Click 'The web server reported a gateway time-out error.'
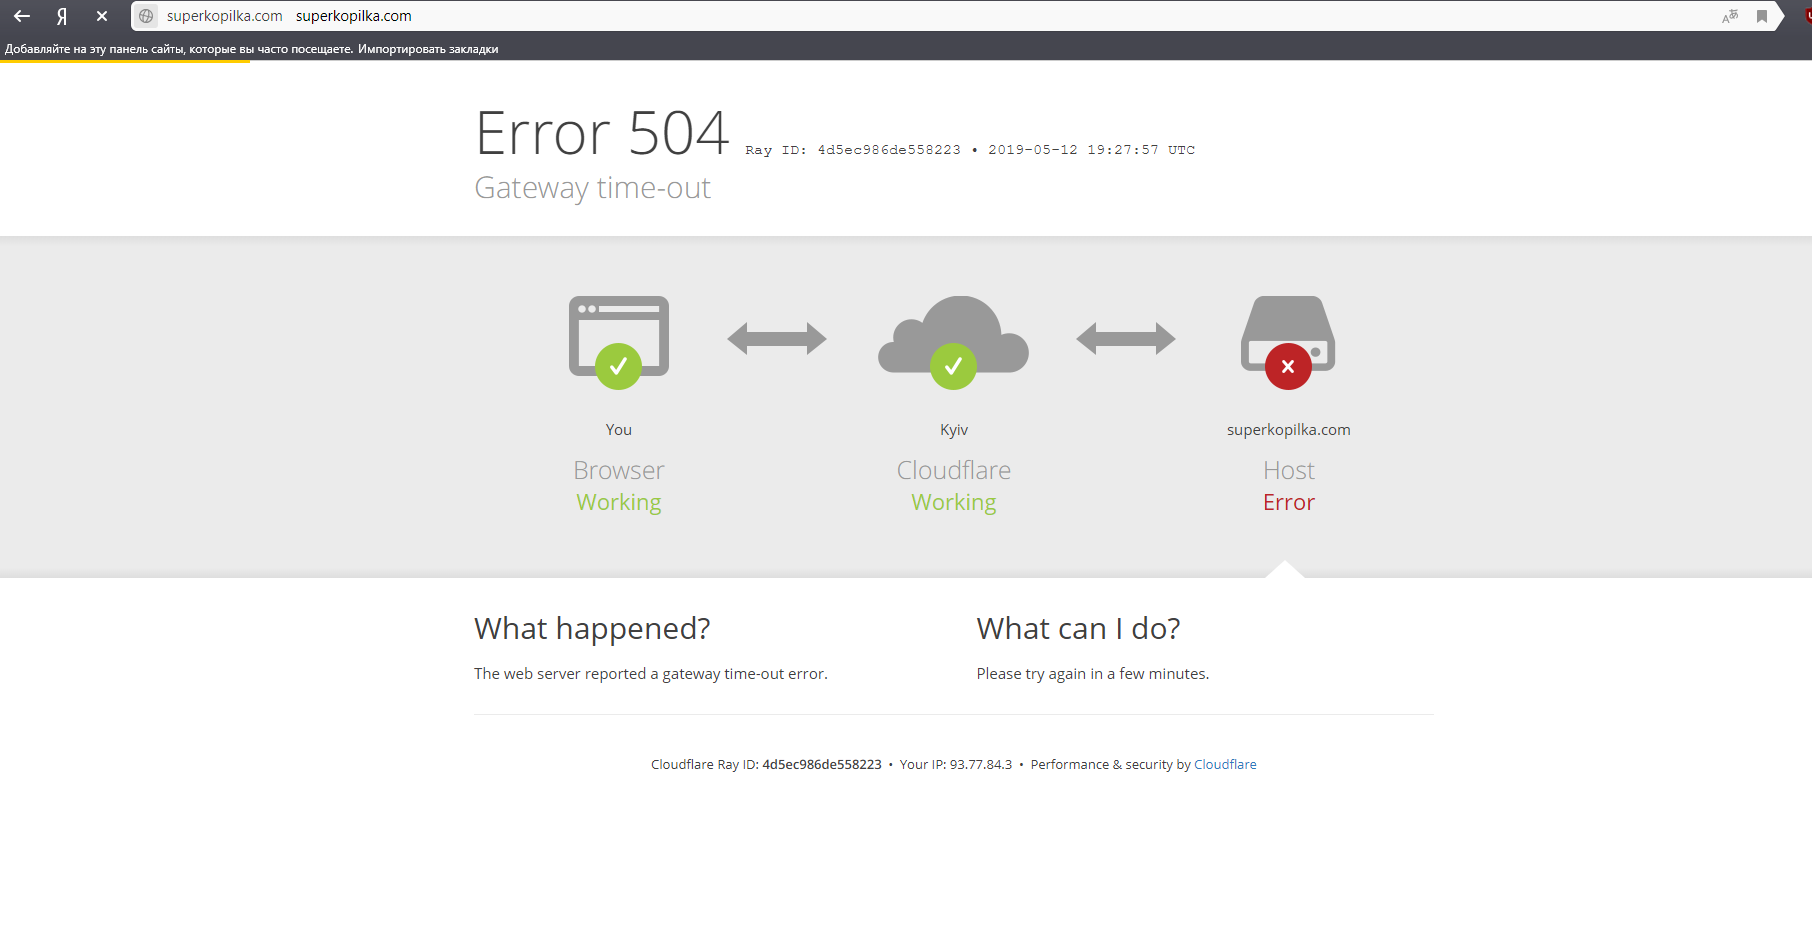The width and height of the screenshot is (1812, 939). [x=651, y=674]
